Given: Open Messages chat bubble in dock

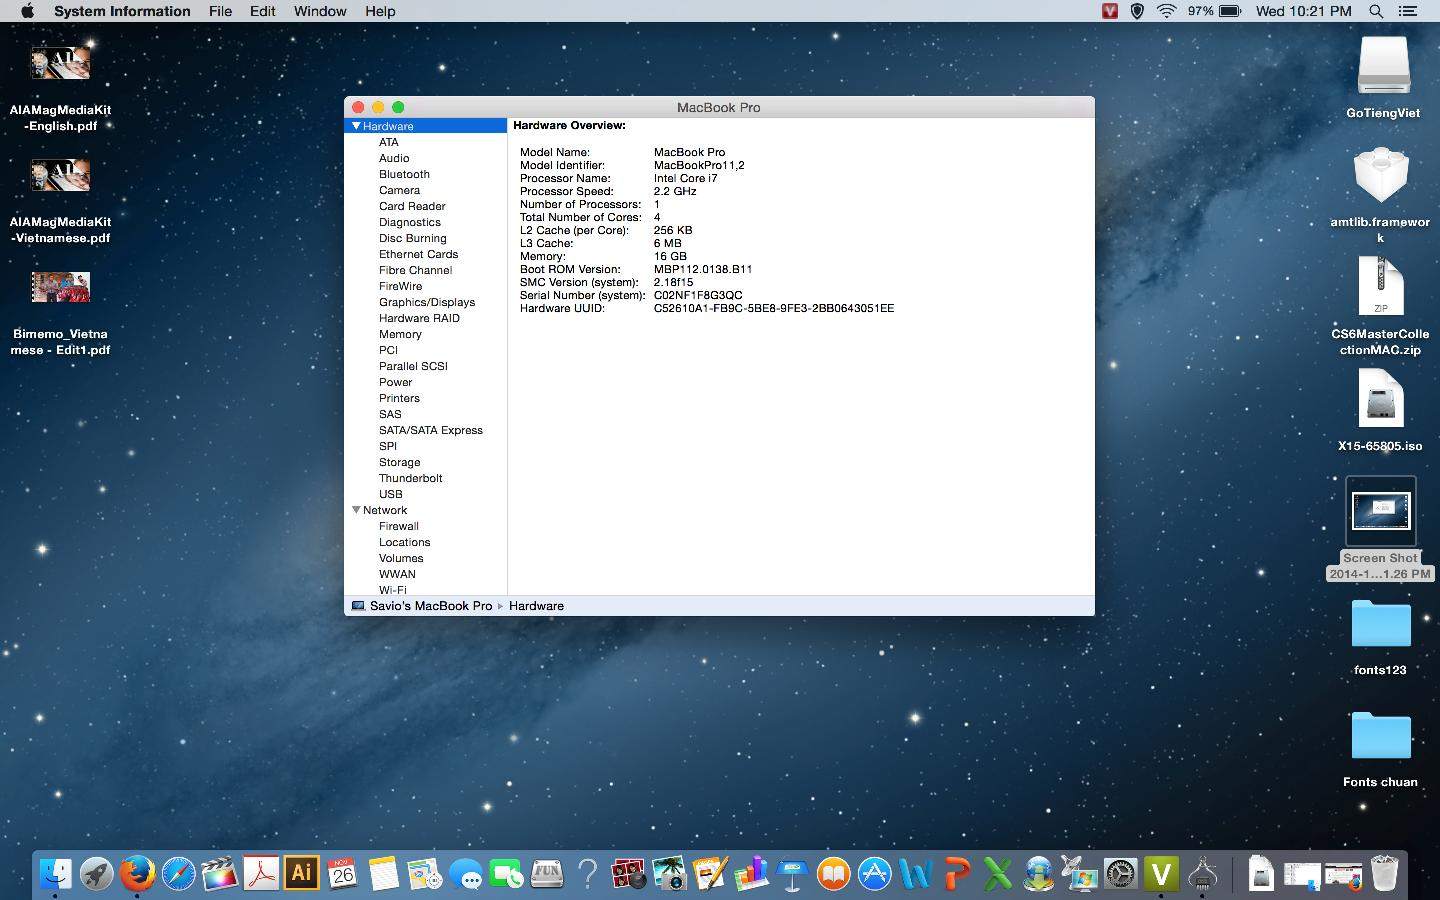Looking at the screenshot, I should 466,874.
